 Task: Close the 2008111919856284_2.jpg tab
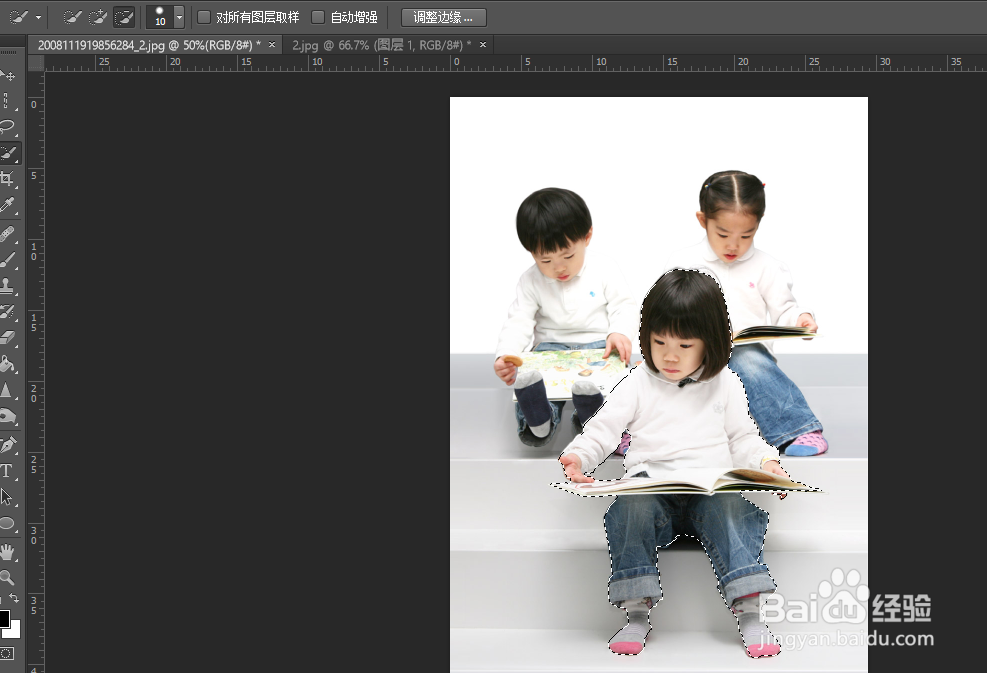point(272,45)
